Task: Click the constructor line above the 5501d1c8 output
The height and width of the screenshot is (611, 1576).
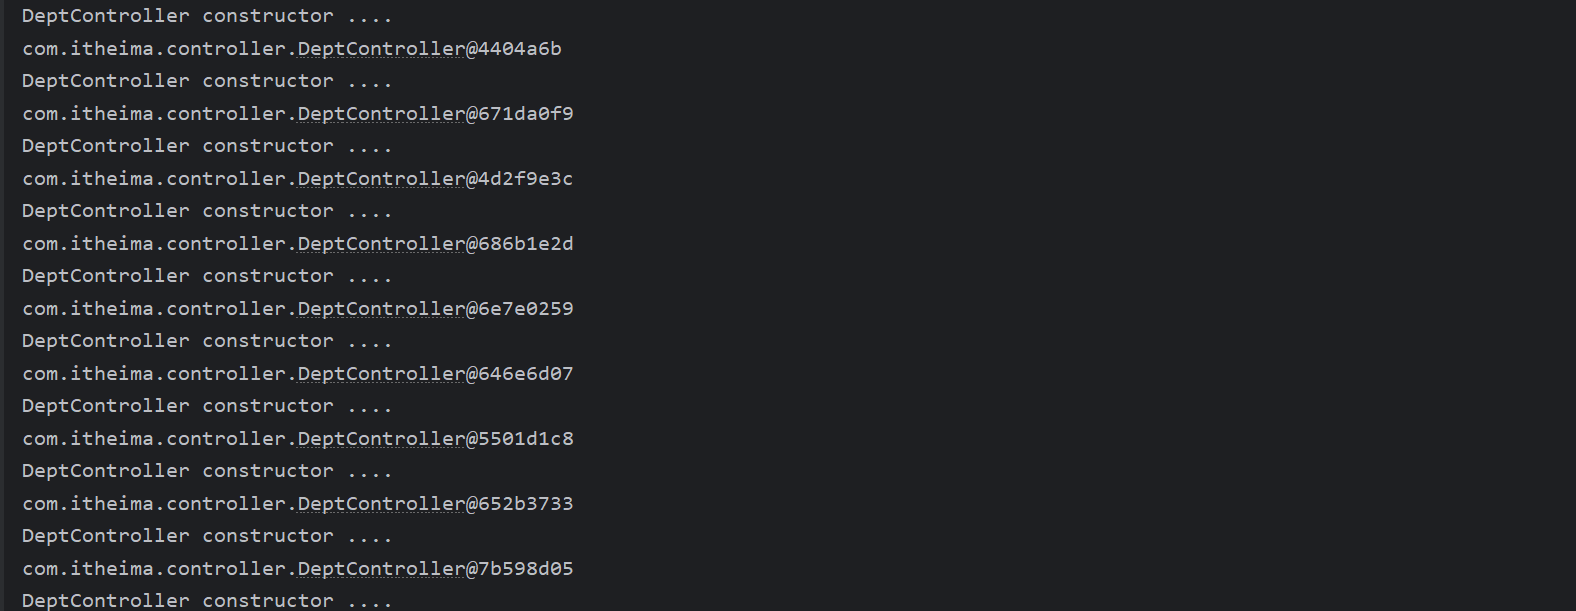Action: coord(207,406)
